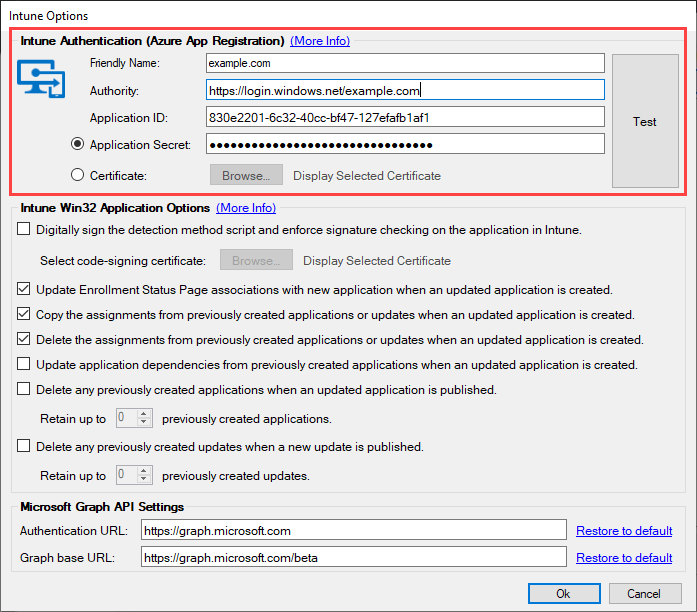Click the Application ID field
697x612 pixels.
pos(405,117)
